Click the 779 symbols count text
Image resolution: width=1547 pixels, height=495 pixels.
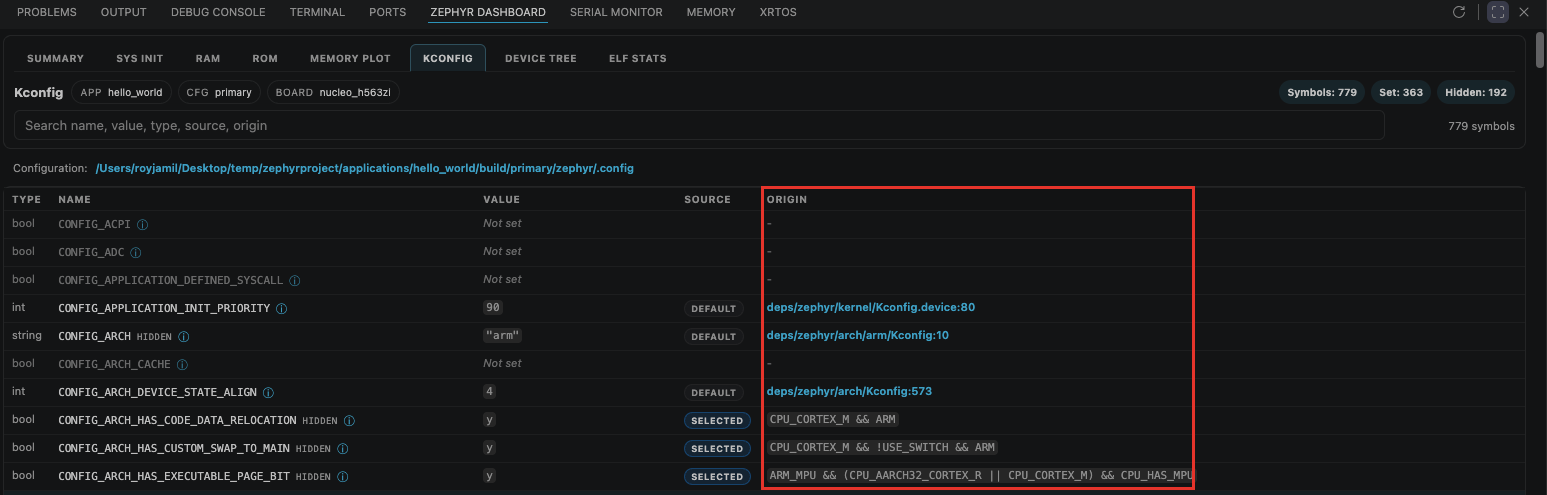[1481, 126]
